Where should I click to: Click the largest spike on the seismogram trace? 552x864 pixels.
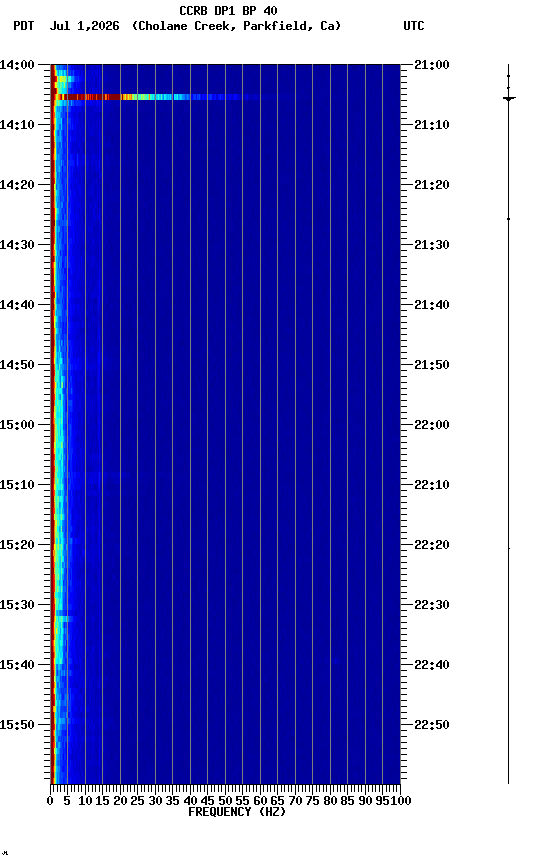point(509,99)
